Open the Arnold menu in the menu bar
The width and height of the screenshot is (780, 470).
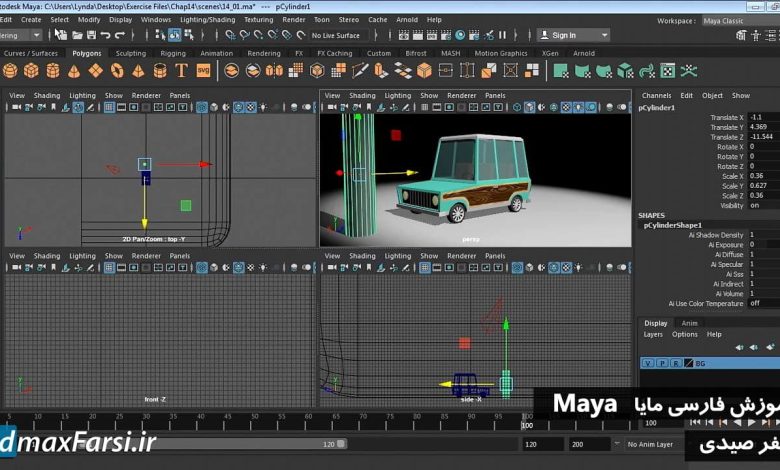(x=406, y=19)
